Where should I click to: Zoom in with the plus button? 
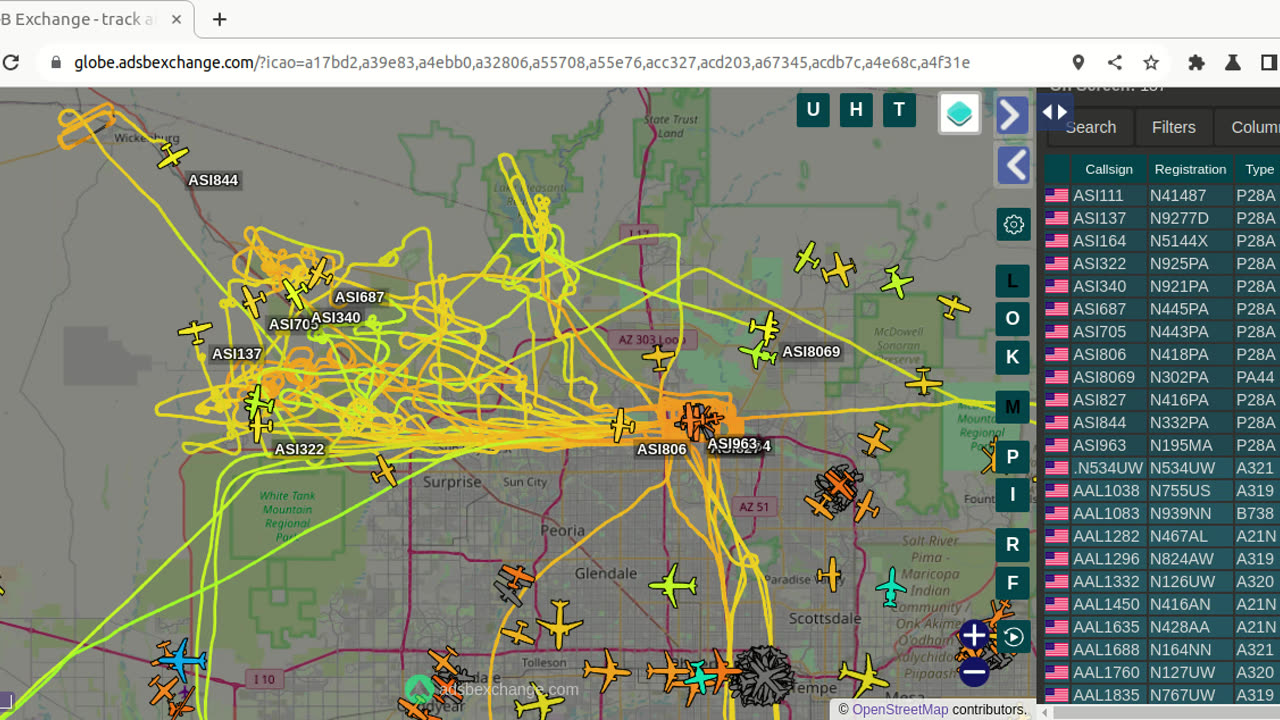click(x=974, y=635)
